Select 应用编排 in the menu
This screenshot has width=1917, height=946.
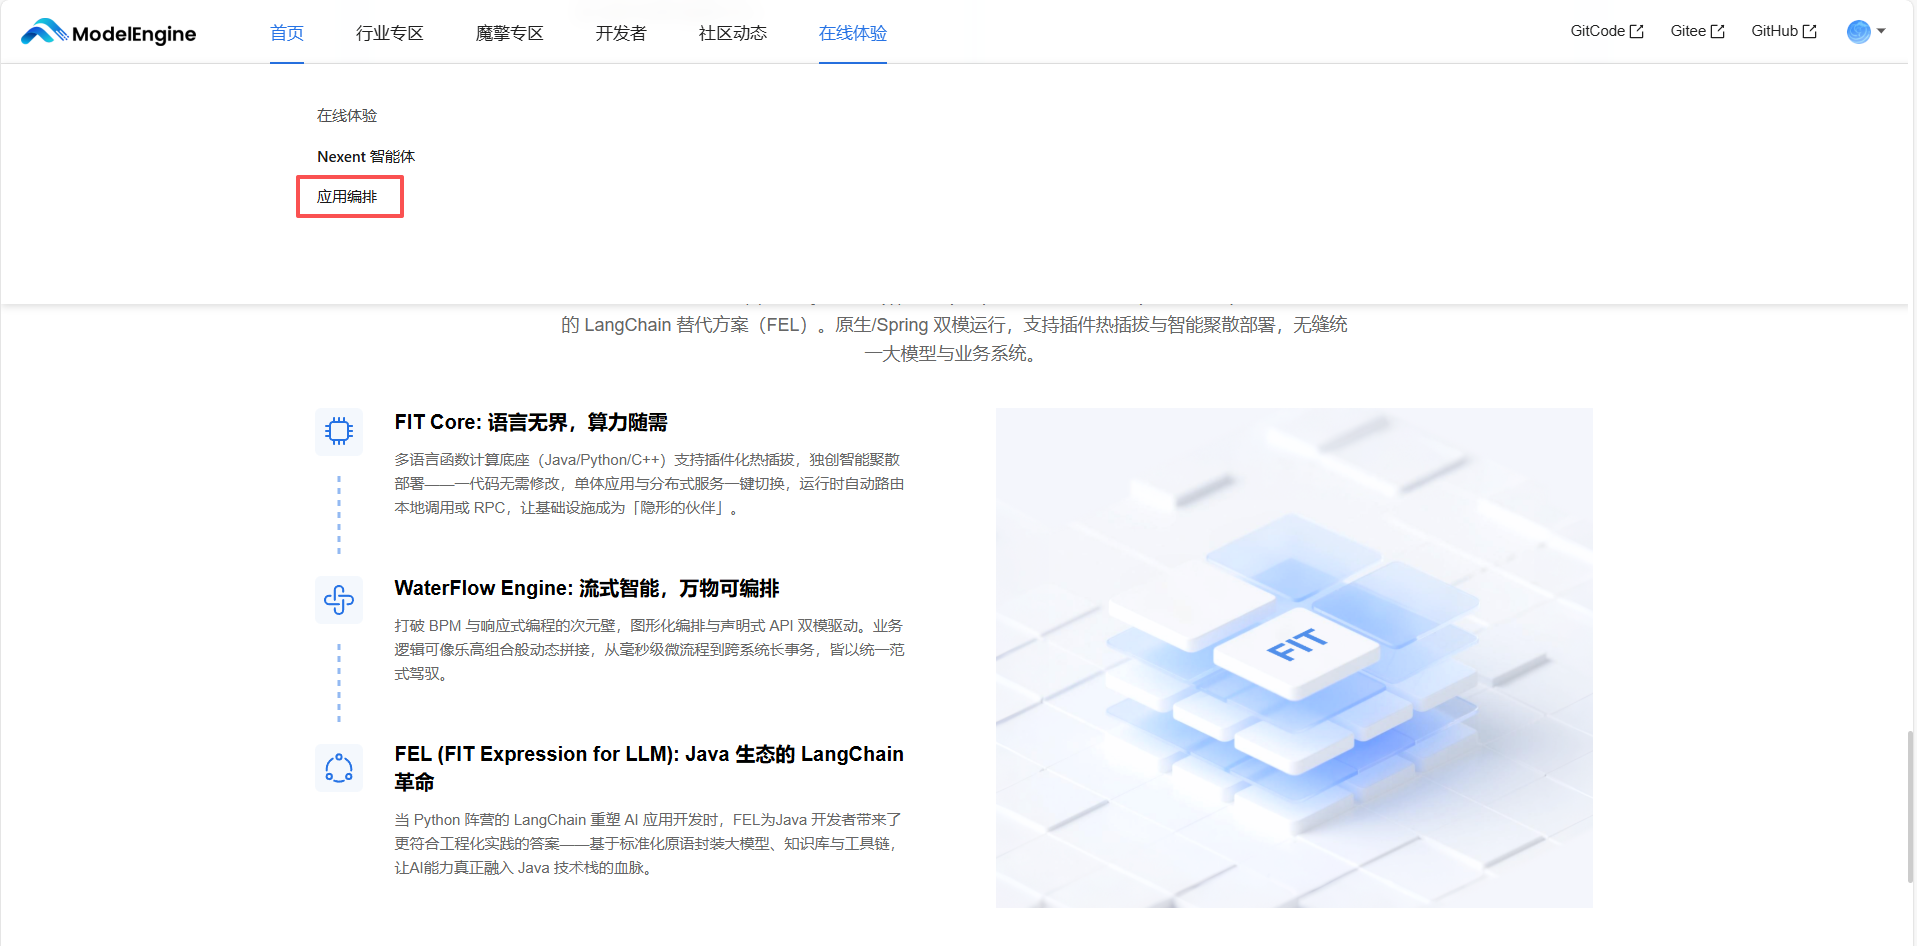pos(348,196)
